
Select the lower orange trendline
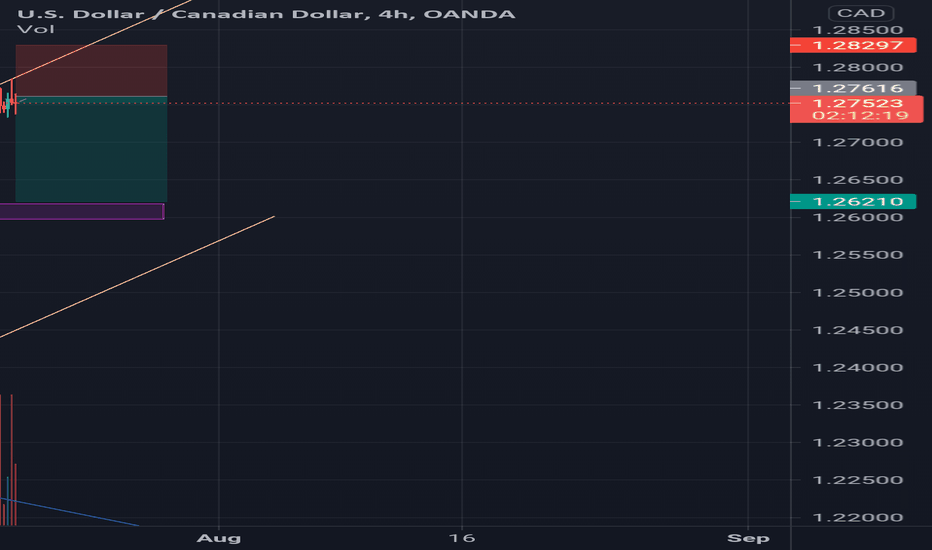[x=137, y=277]
